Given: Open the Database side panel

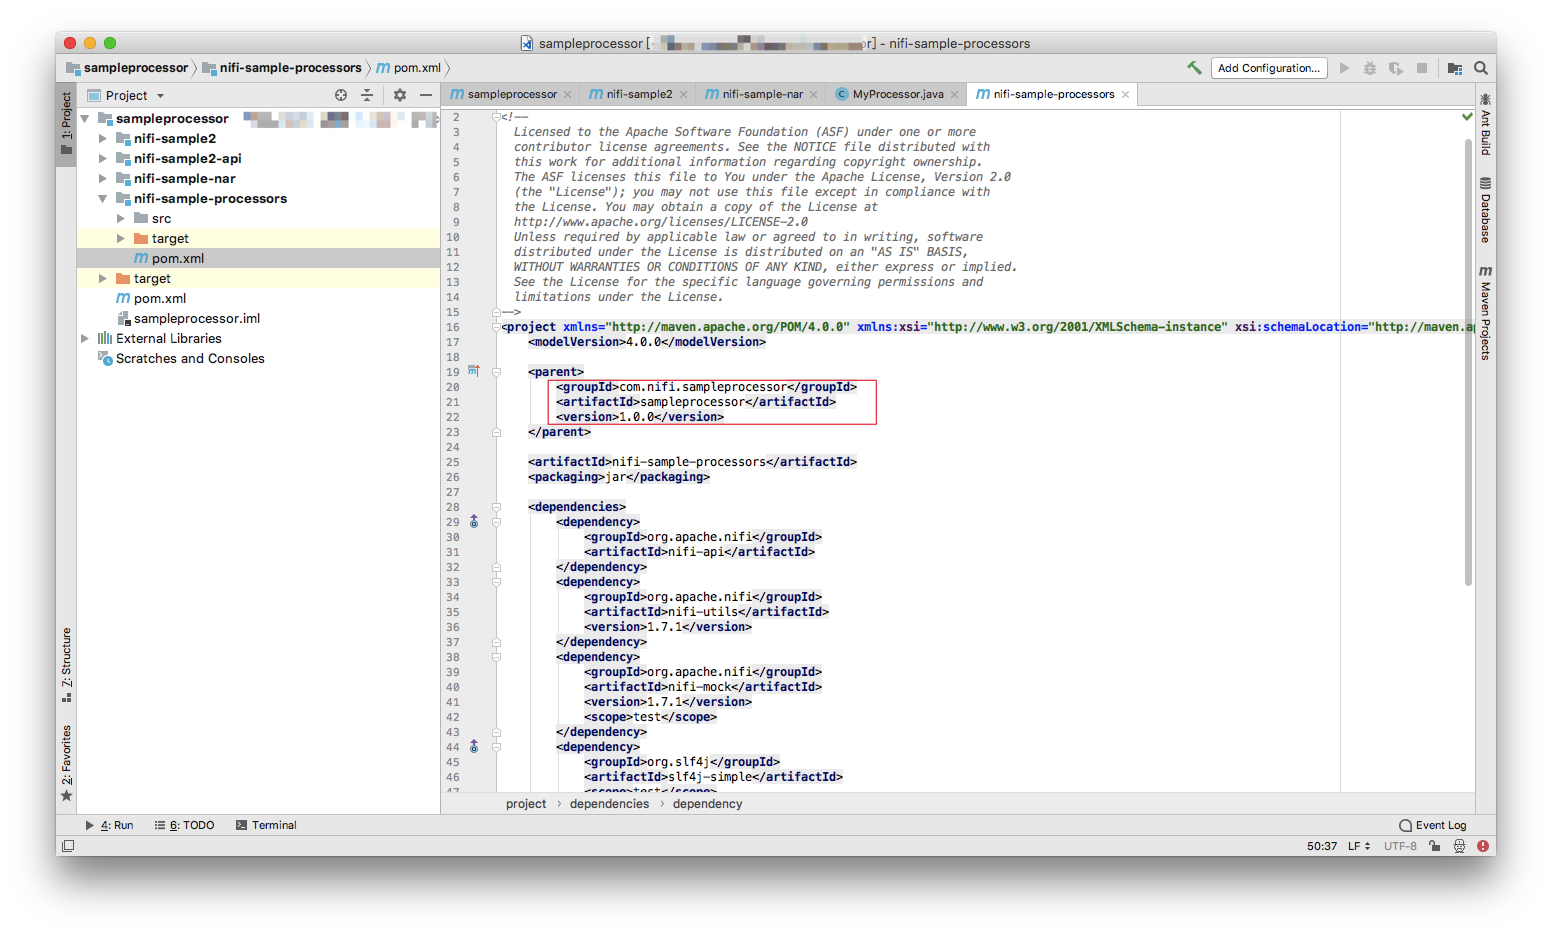Looking at the screenshot, I should tap(1485, 210).
